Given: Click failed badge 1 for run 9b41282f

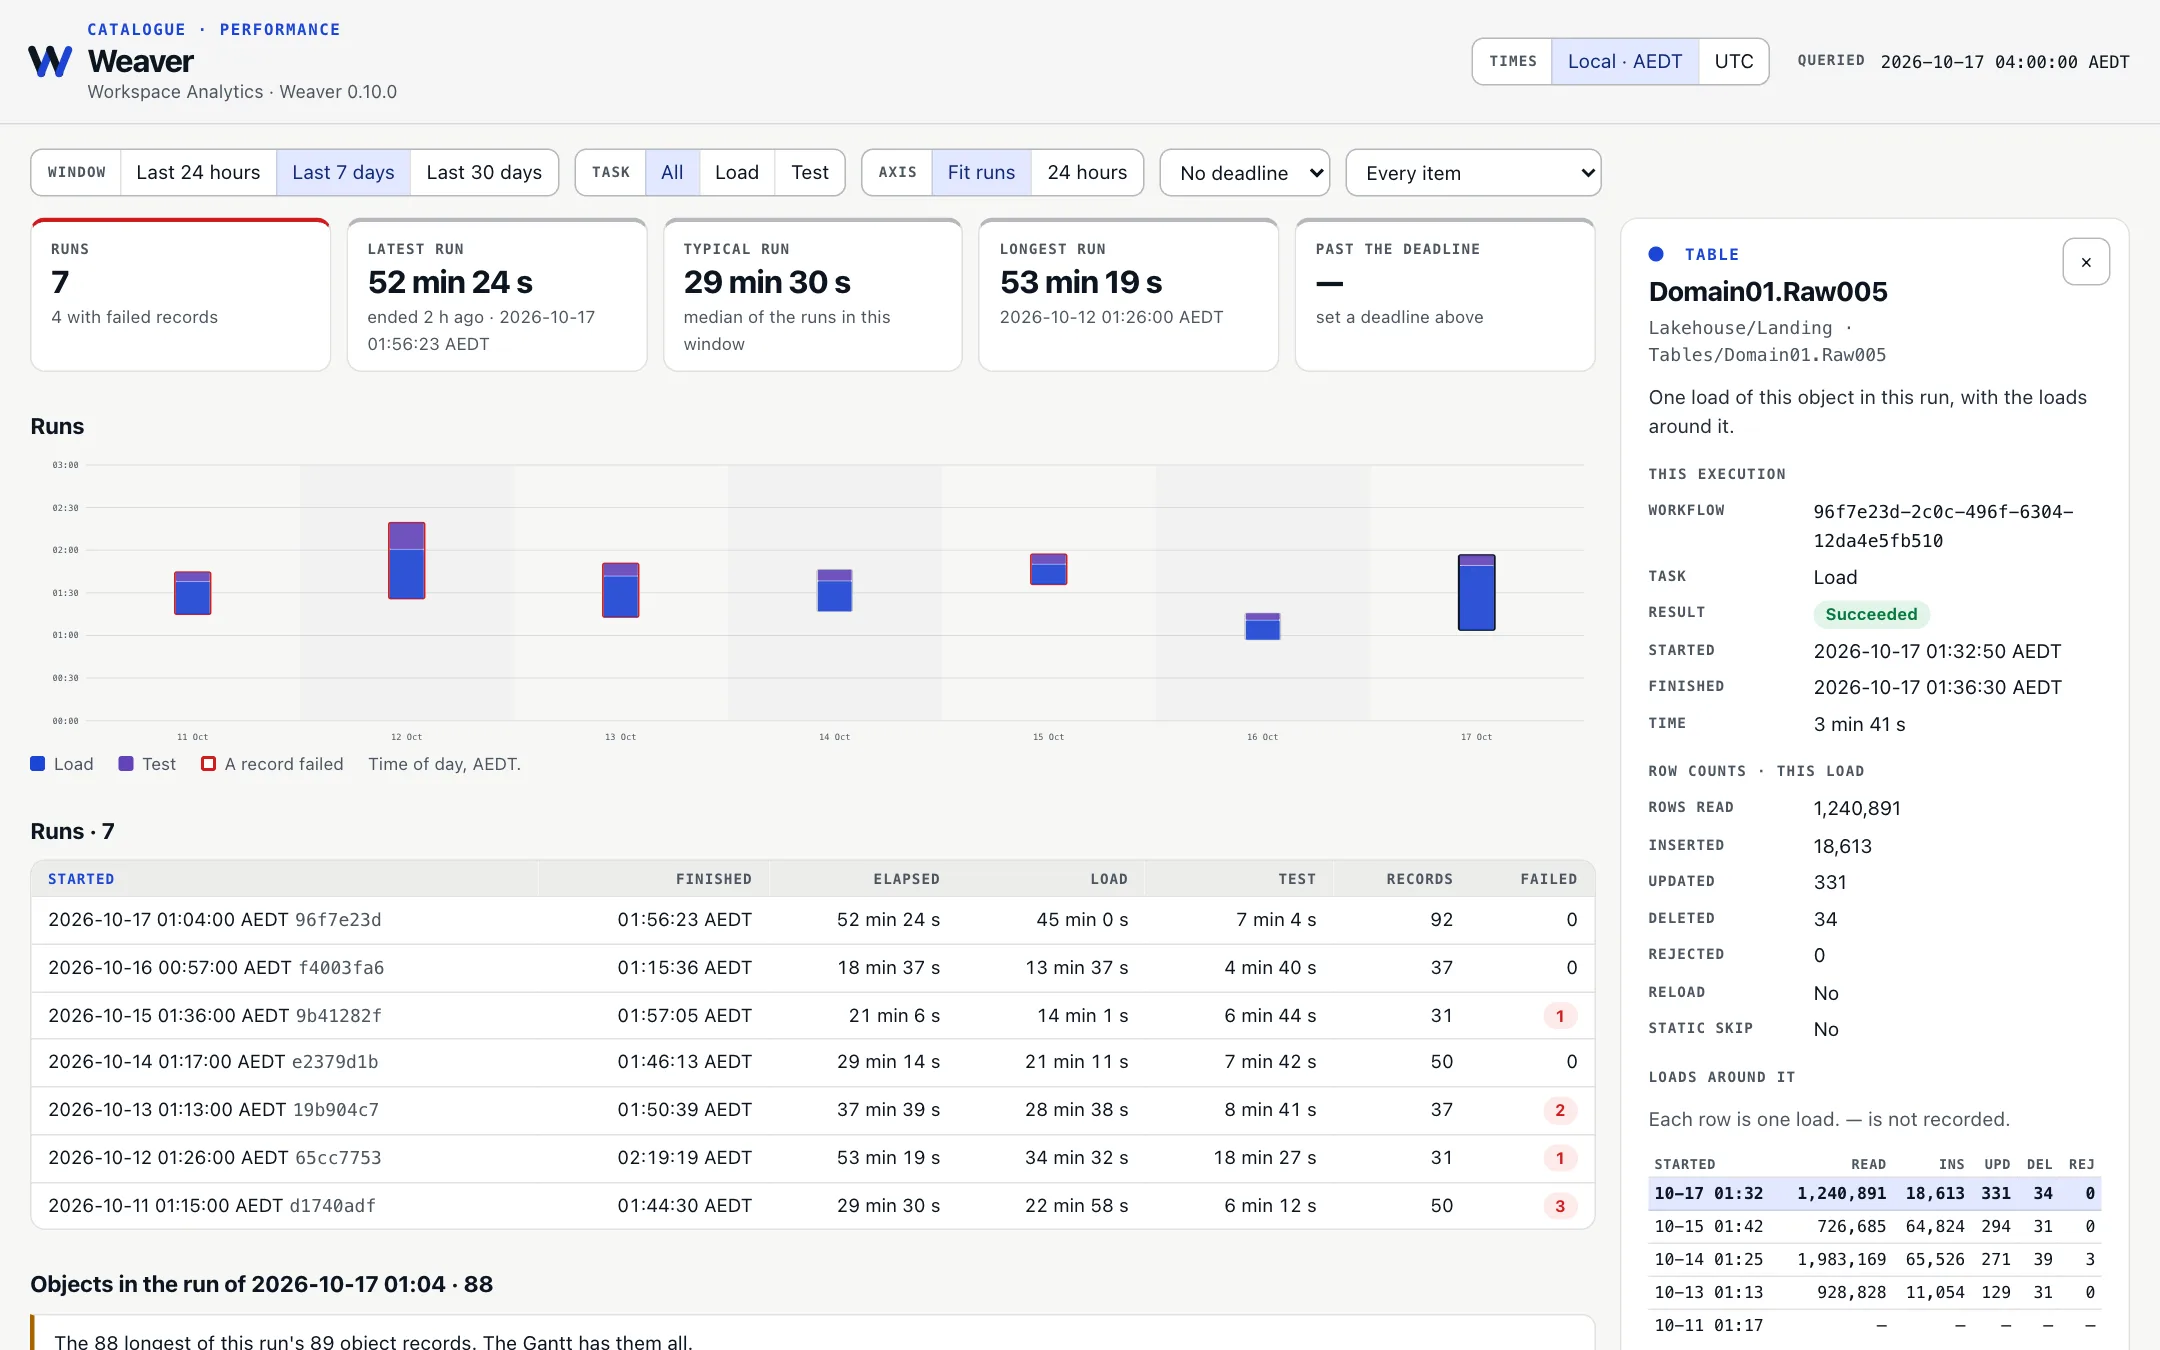Looking at the screenshot, I should 1560,1016.
